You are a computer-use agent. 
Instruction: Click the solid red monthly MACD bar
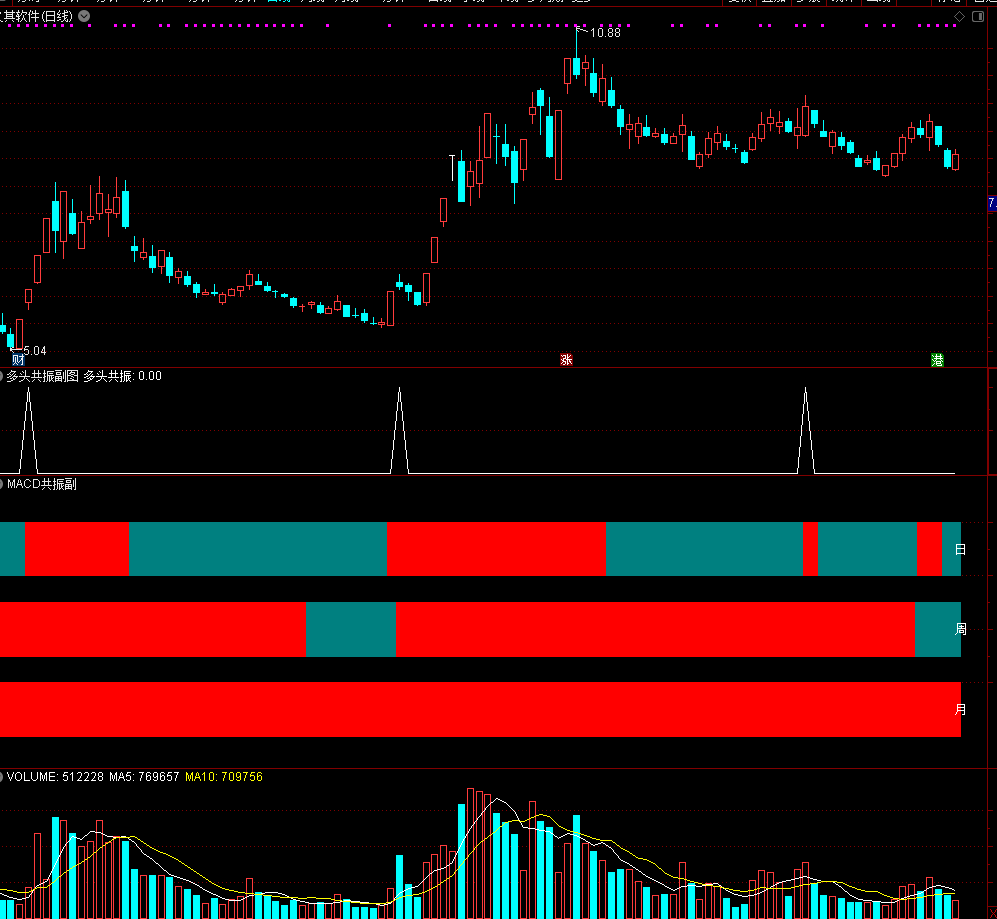pyautogui.click(x=480, y=709)
